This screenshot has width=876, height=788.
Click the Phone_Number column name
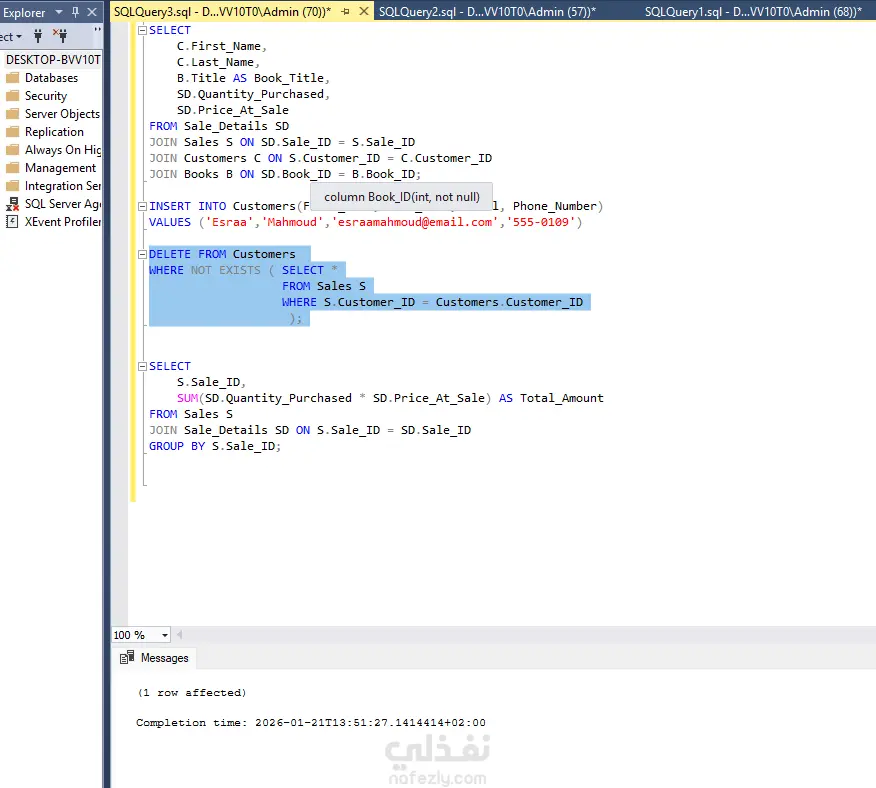pyautogui.click(x=555, y=206)
